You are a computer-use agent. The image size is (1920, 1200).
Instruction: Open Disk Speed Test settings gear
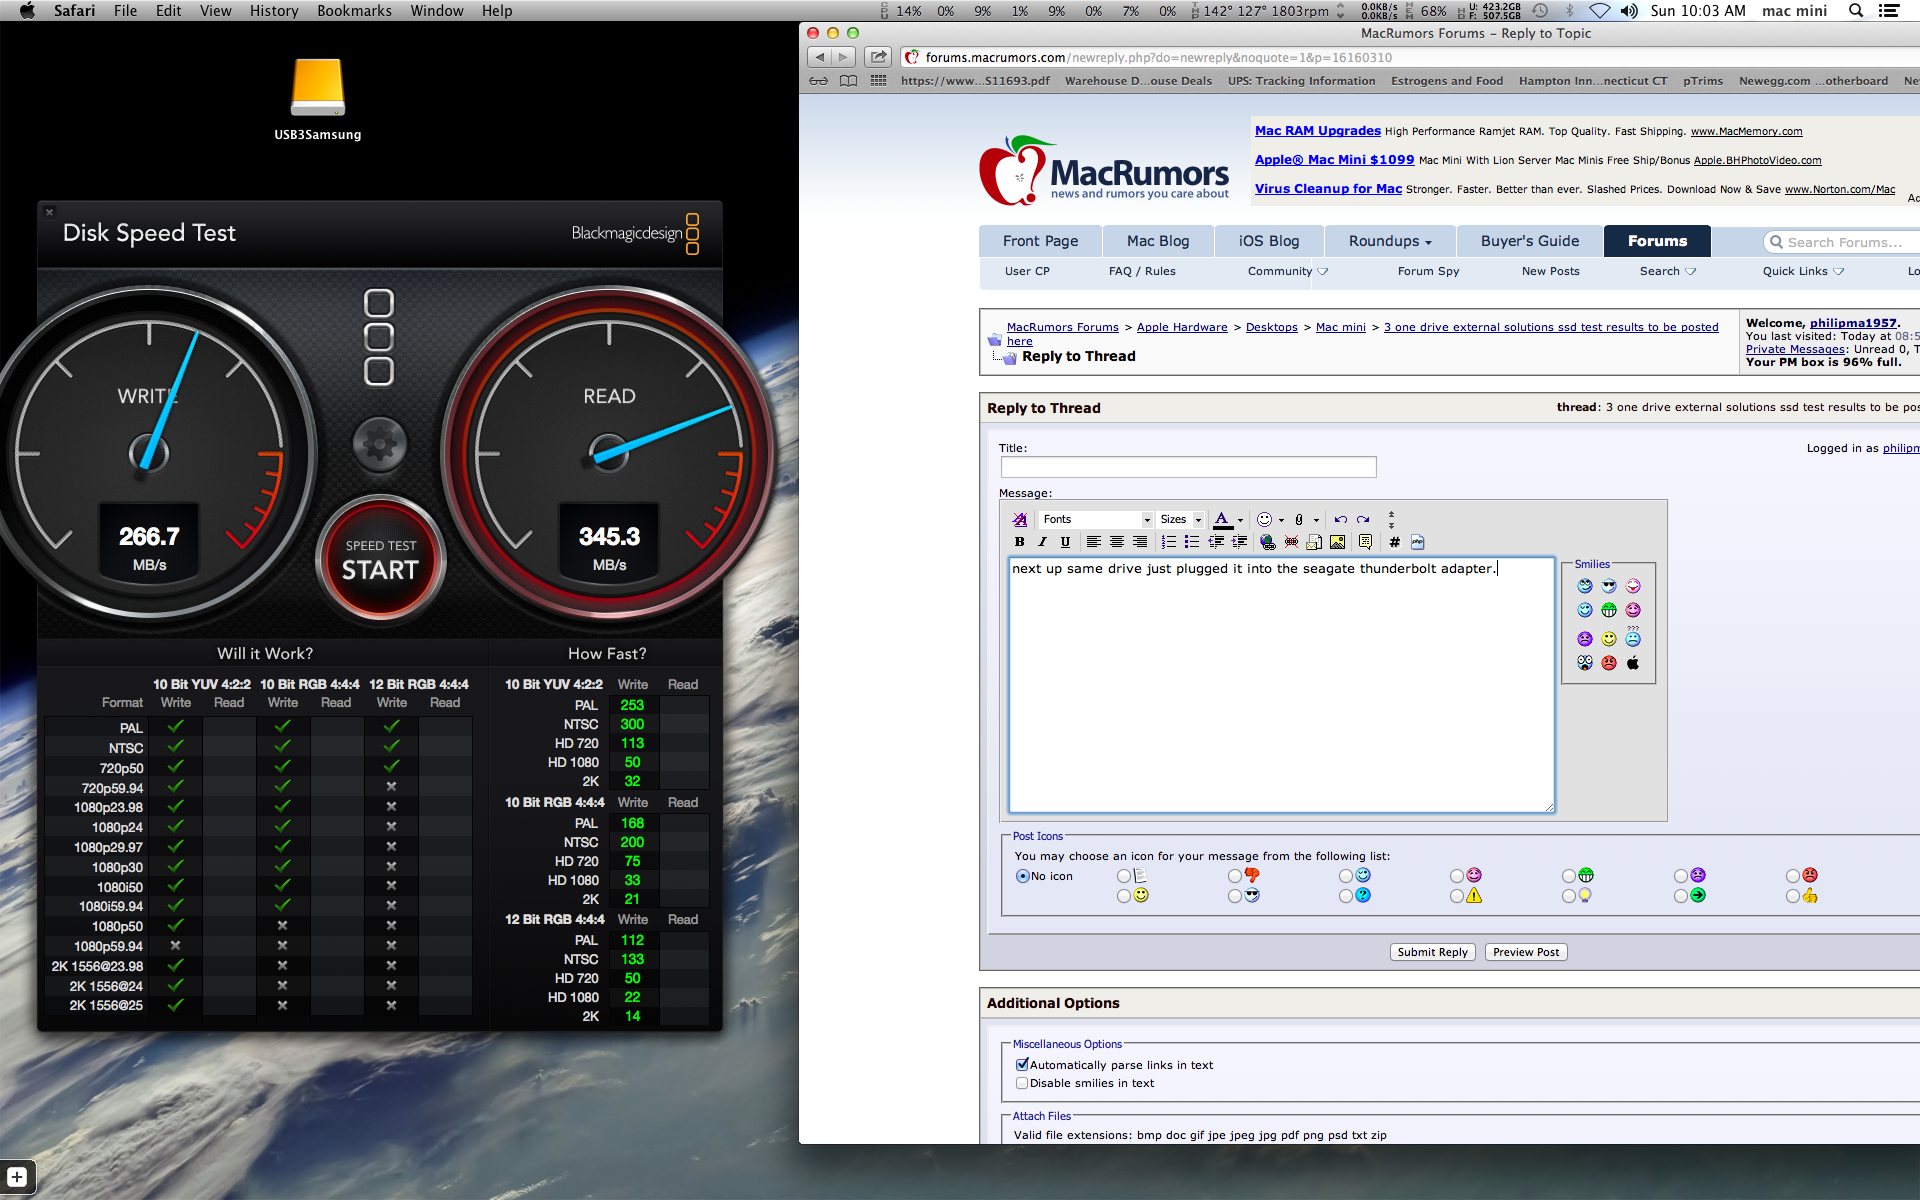(x=380, y=443)
